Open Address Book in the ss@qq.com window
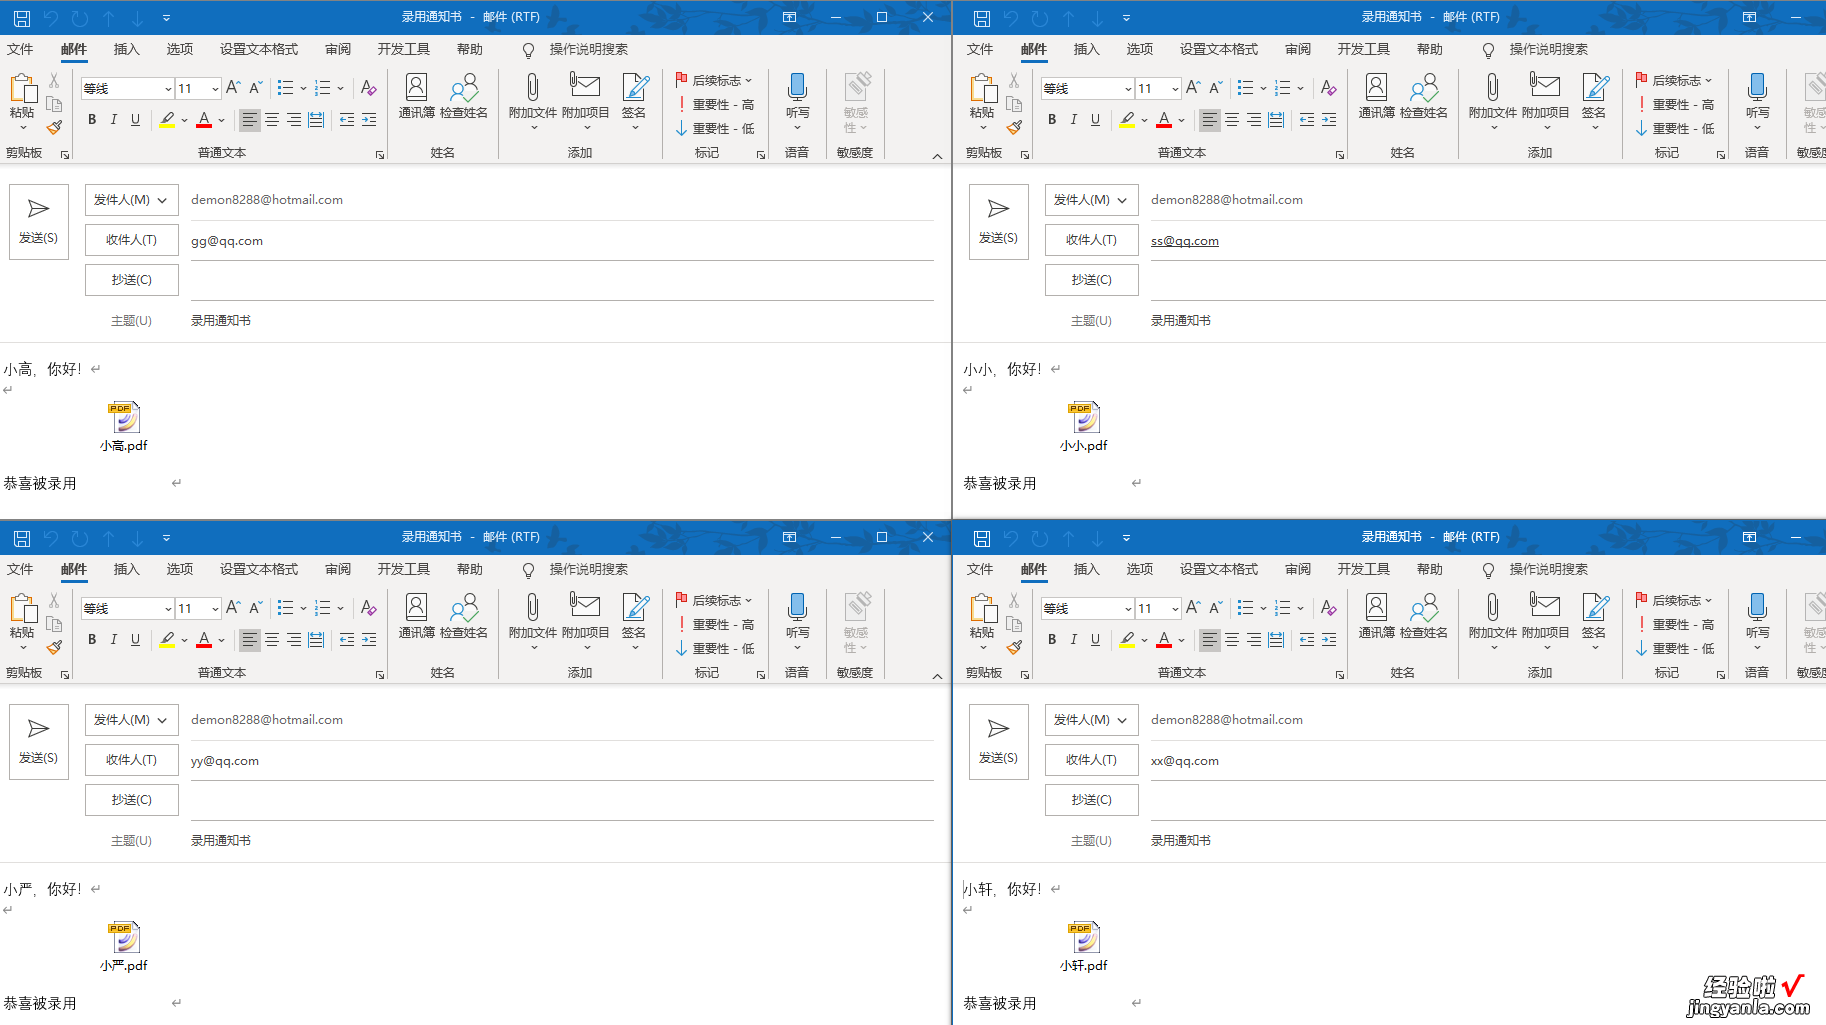Image resolution: width=1826 pixels, height=1025 pixels. click(1376, 97)
